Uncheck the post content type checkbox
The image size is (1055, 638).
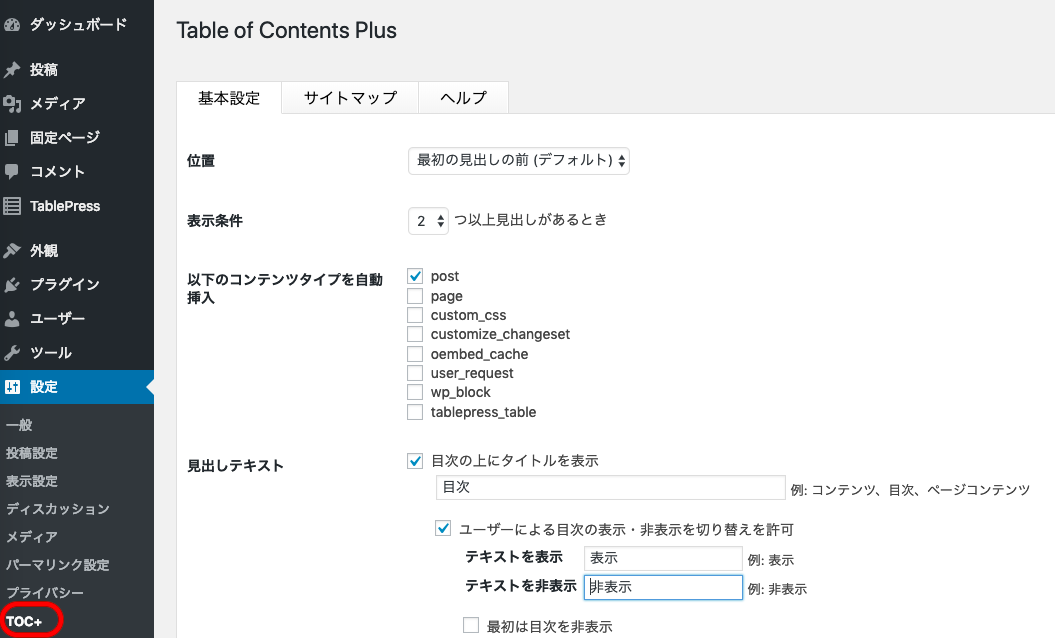[415, 276]
